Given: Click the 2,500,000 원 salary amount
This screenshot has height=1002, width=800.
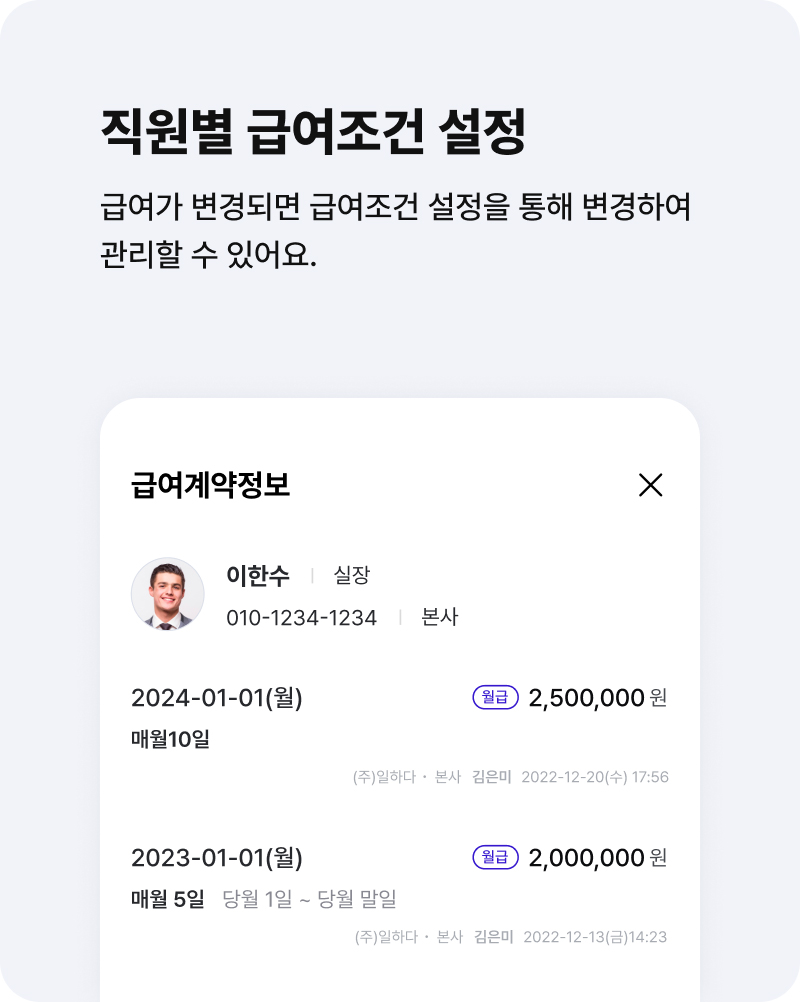Looking at the screenshot, I should pos(597,697).
